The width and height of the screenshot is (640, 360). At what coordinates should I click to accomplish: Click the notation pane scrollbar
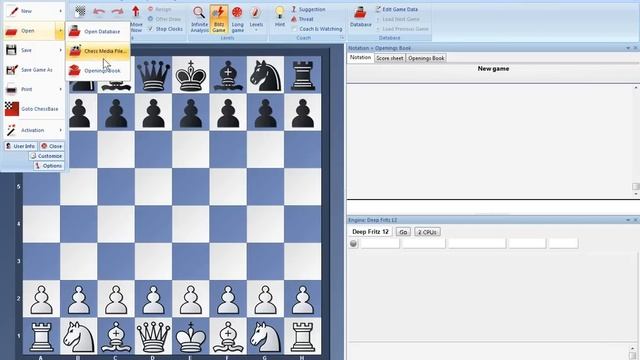[636, 141]
